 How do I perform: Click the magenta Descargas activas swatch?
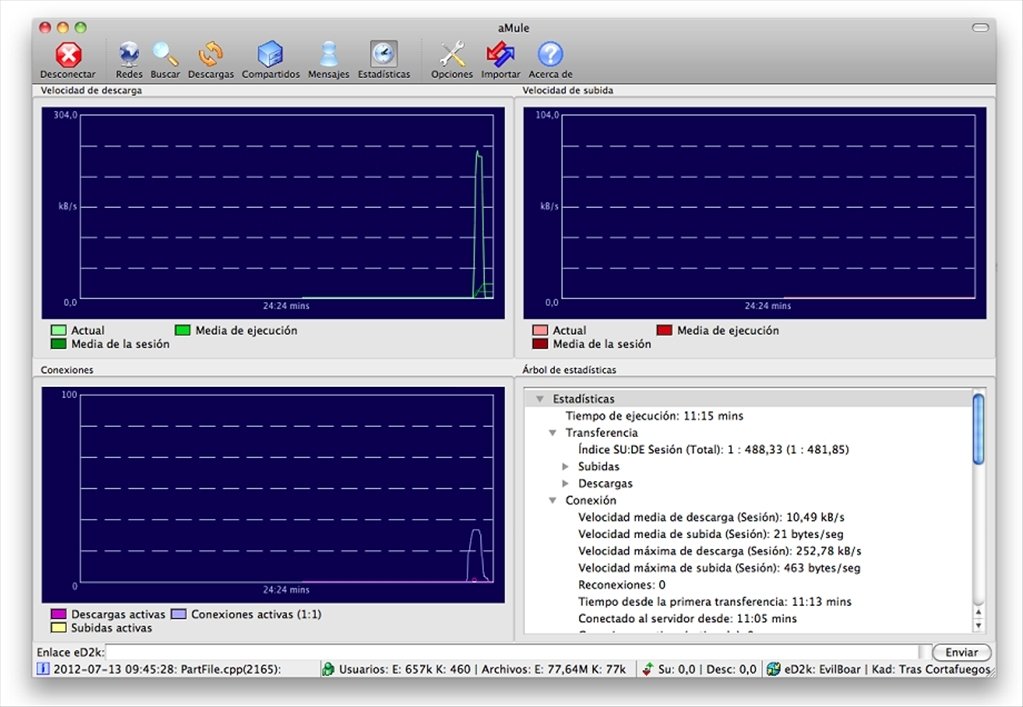(x=58, y=614)
